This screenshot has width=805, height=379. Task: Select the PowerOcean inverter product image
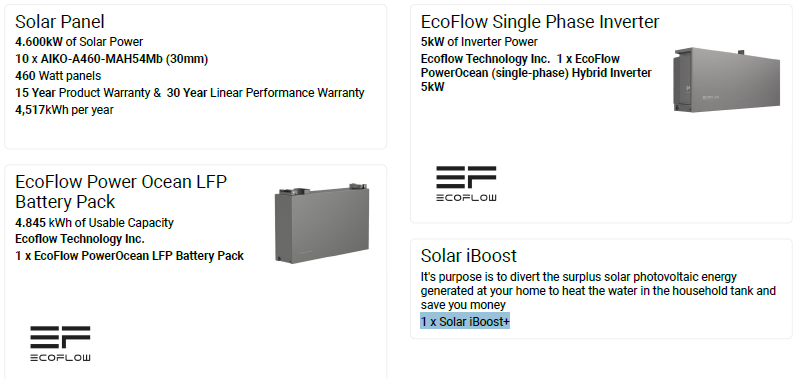(x=726, y=80)
